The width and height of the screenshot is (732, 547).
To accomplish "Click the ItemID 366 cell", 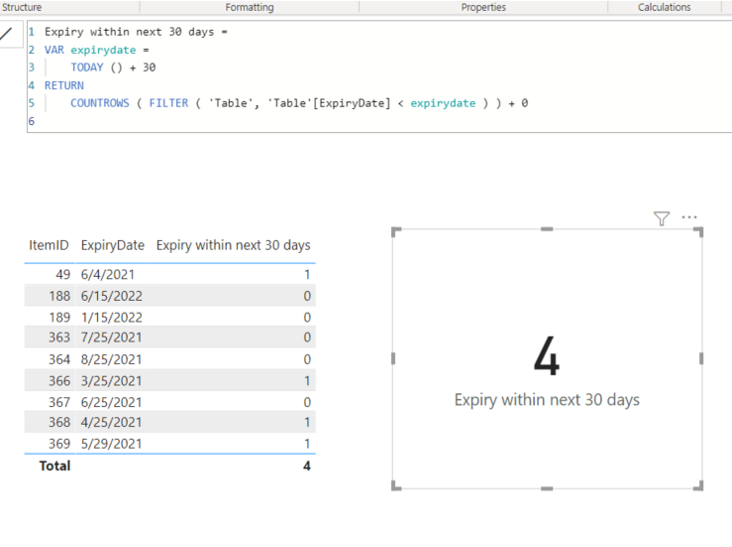I will click(x=59, y=381).
